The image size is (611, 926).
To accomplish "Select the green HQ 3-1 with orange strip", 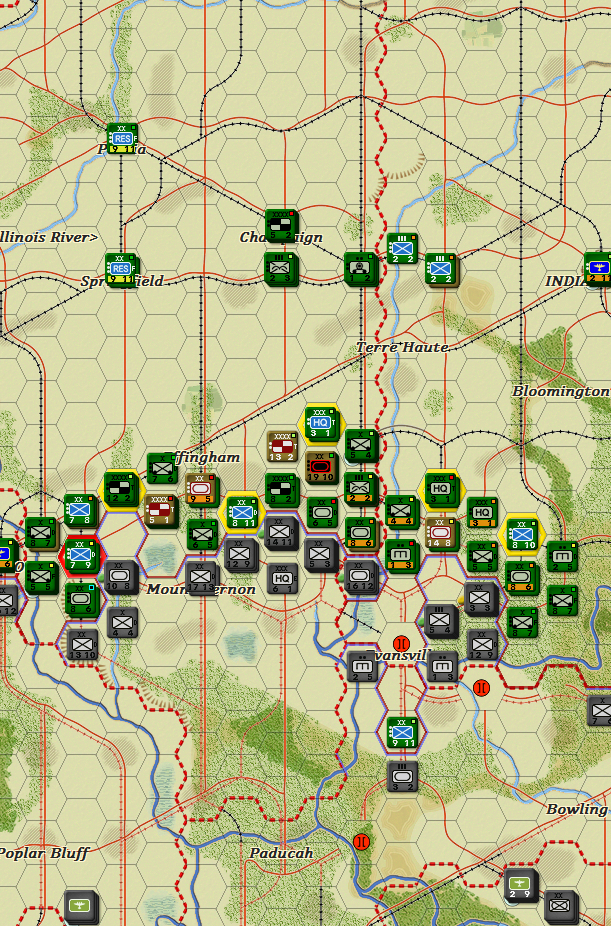I will 482,512.
